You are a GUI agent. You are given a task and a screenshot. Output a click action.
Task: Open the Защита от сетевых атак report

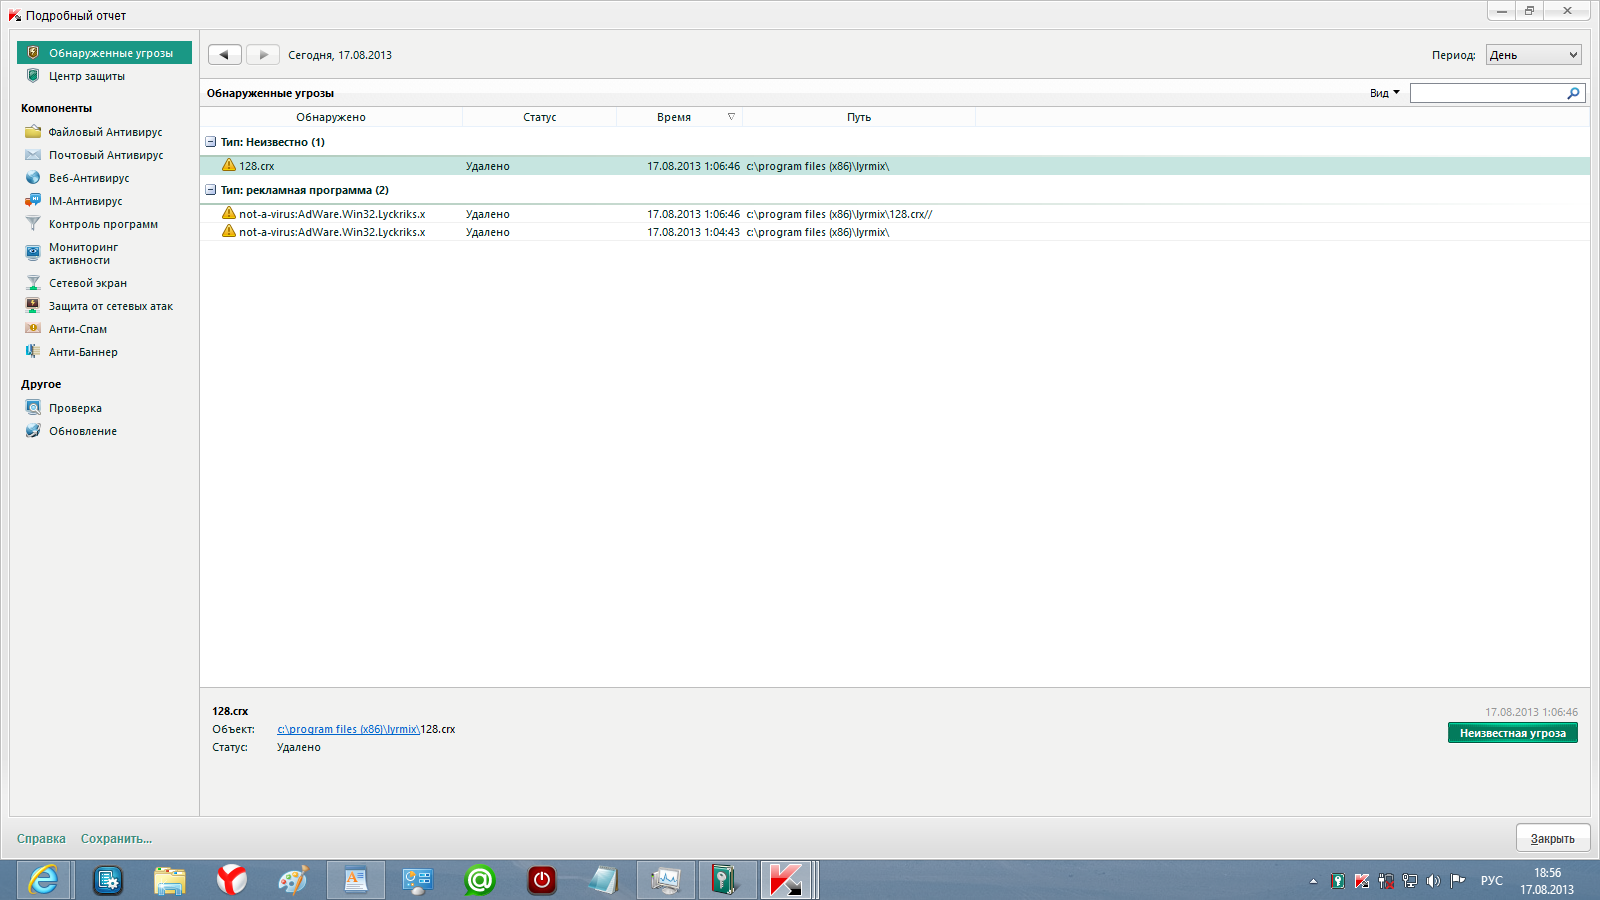point(110,306)
